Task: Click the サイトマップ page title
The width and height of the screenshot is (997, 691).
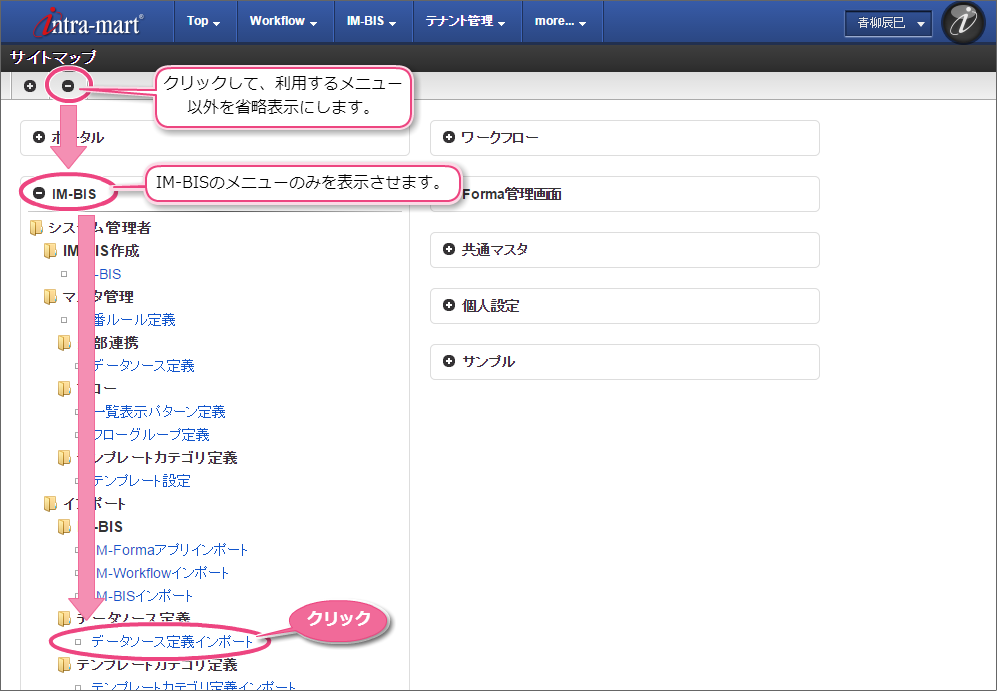Action: pos(53,57)
